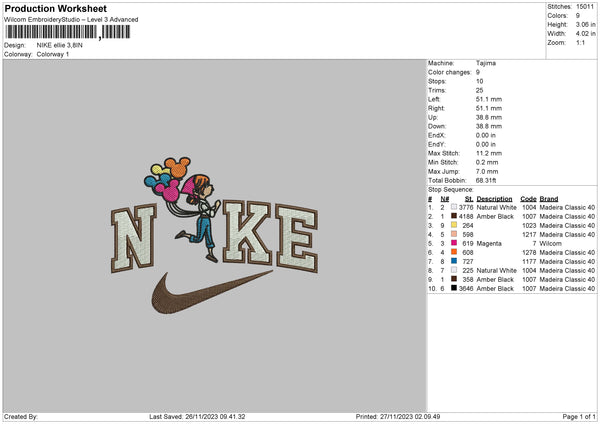600x424 pixels.
Task: Click the Stops value 10
Action: point(479,81)
